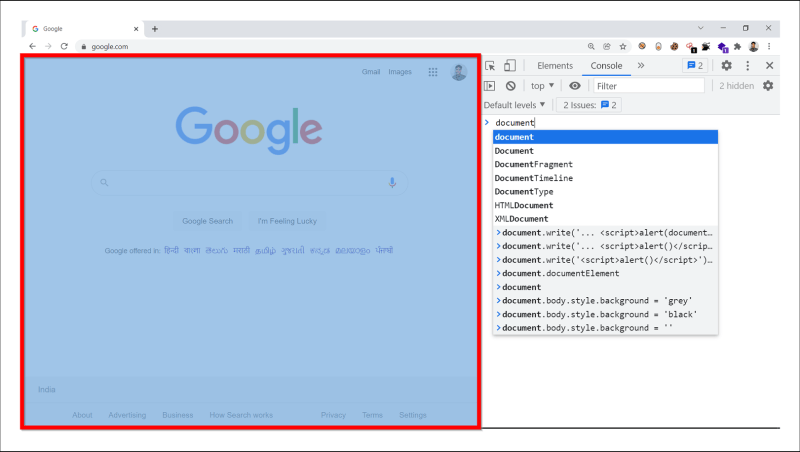Open console settings gear next to hidden count
800x452 pixels.
pos(768,86)
